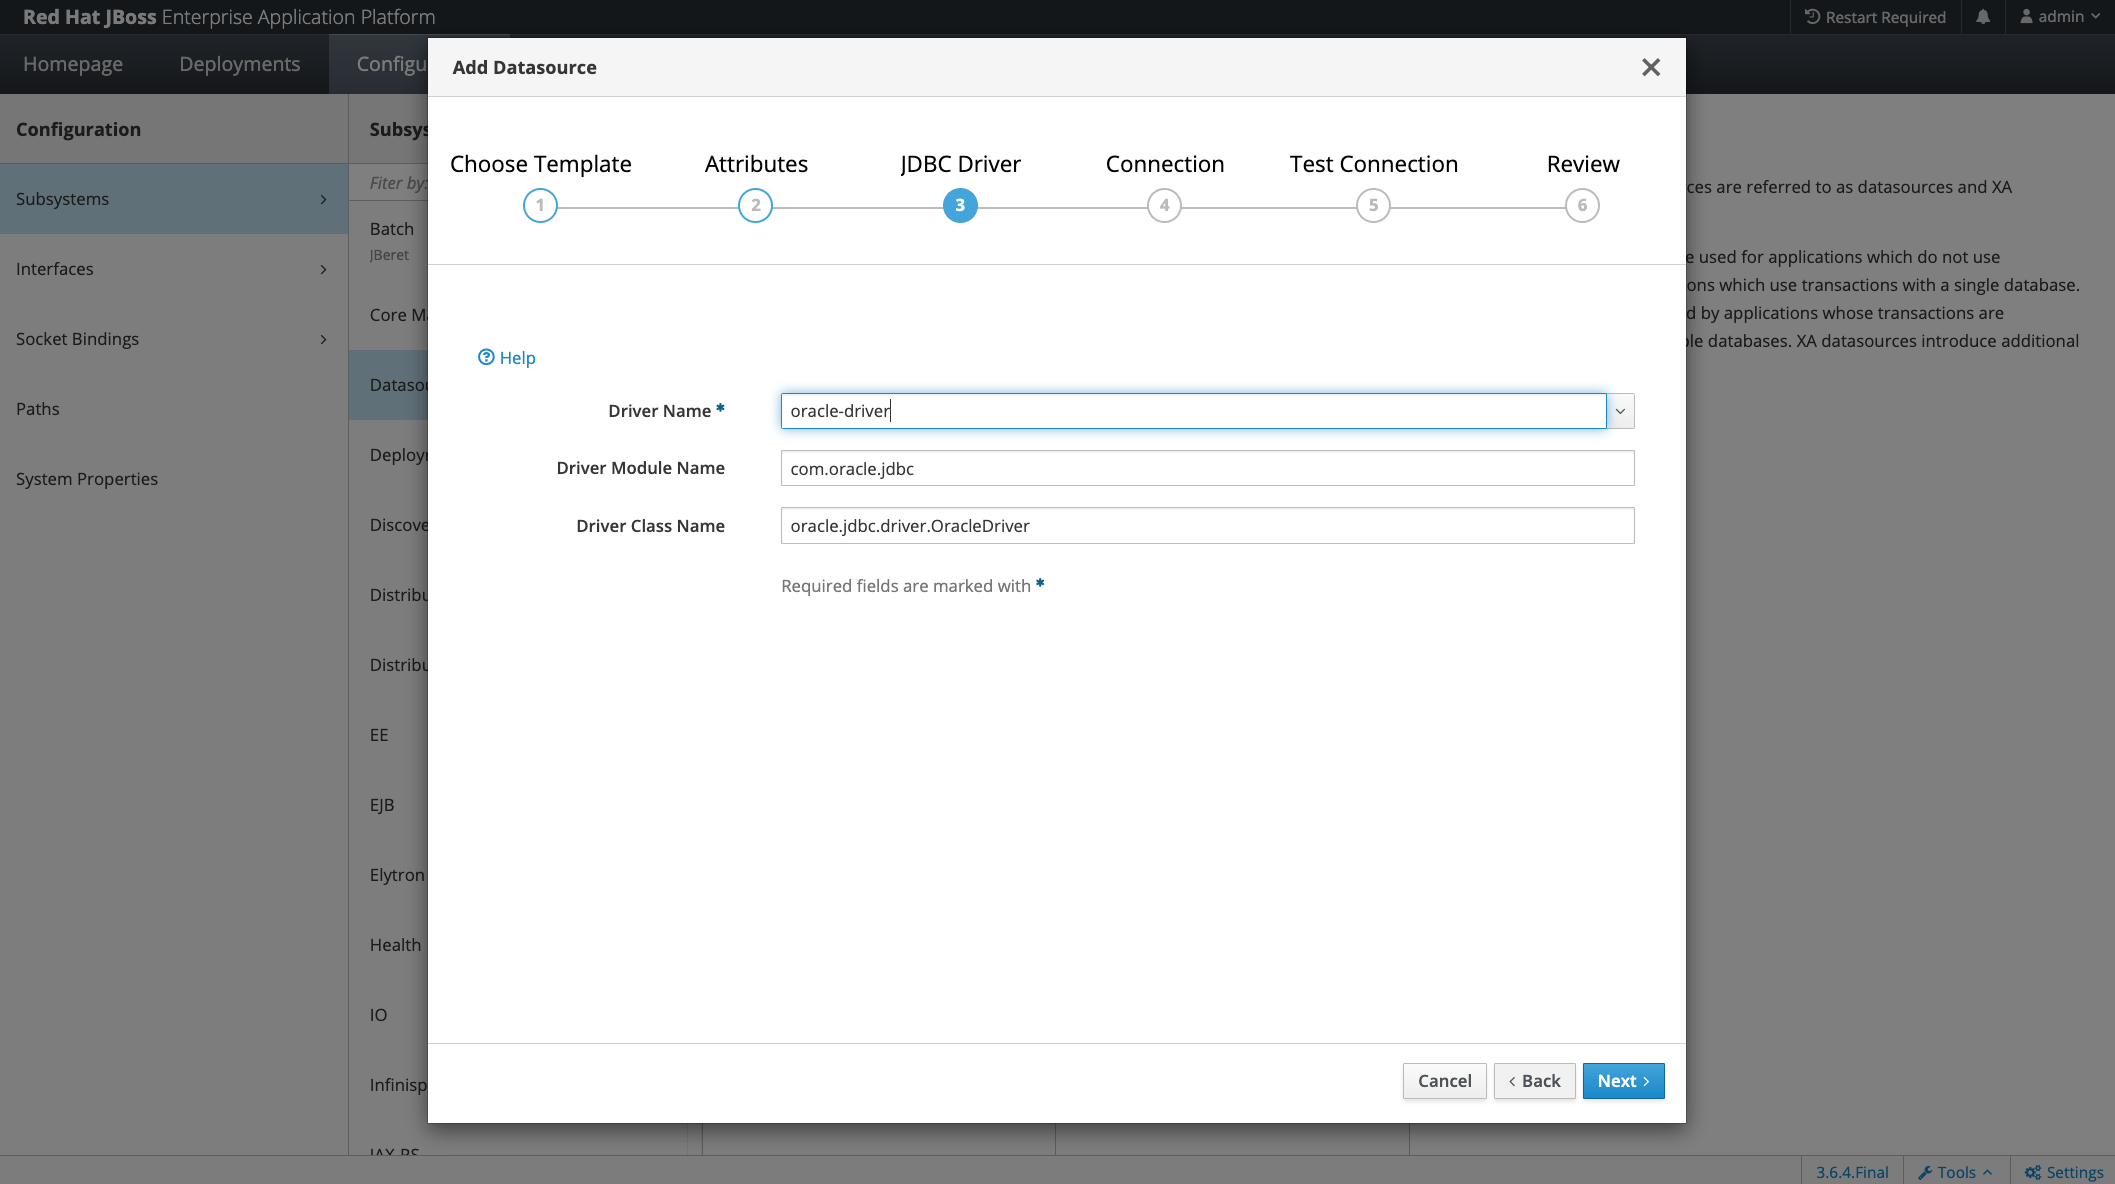Switch to the Deployments tab
The height and width of the screenshot is (1184, 2115).
[x=239, y=63]
